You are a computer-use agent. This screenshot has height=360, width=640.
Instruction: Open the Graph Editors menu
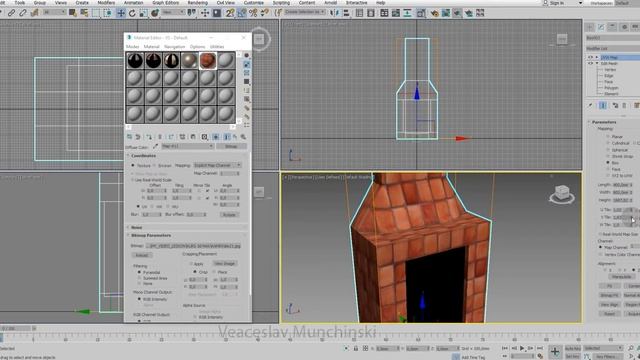165,3
